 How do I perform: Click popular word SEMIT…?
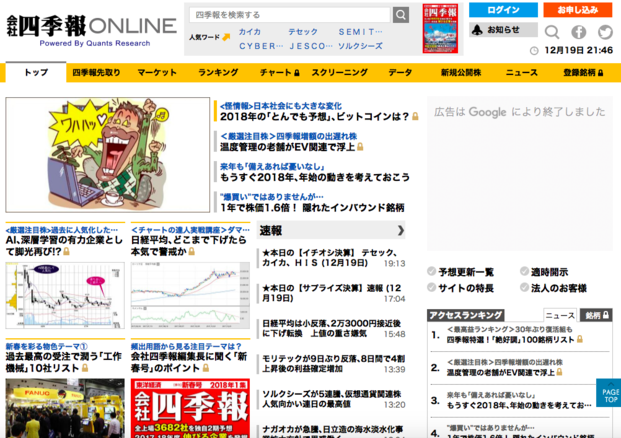360,32
